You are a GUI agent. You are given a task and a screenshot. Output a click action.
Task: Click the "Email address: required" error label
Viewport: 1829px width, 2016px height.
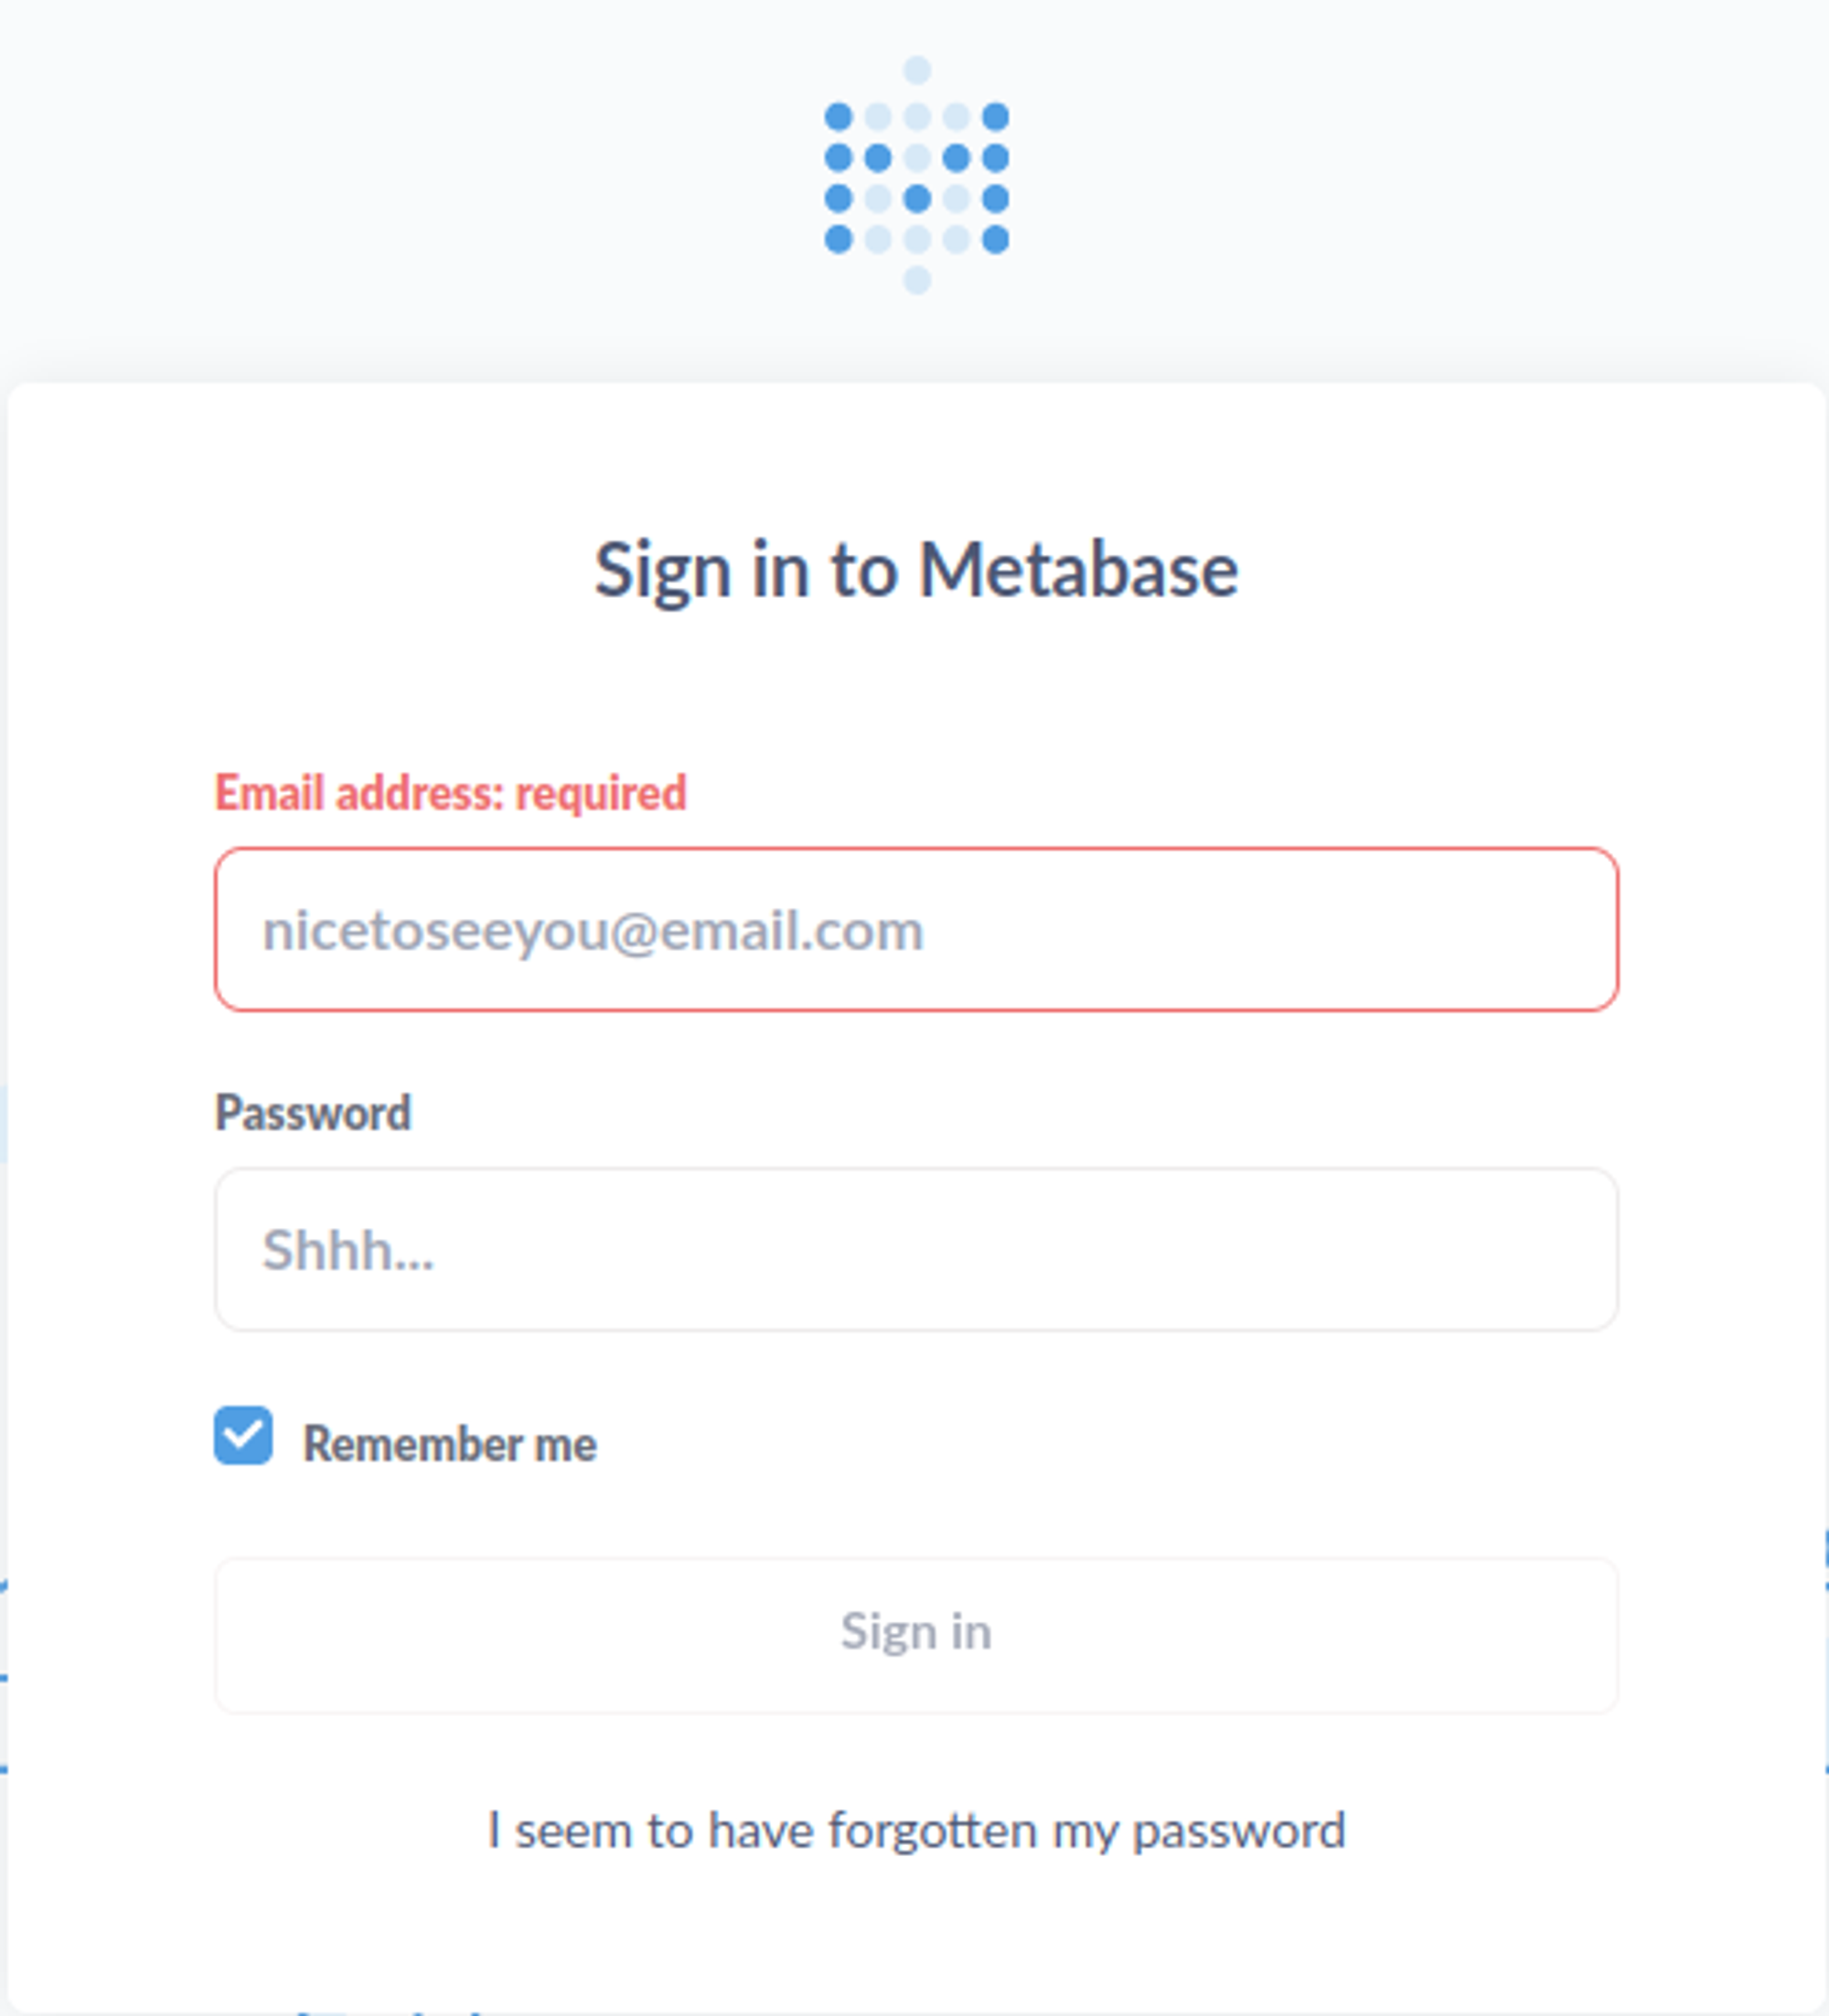pyautogui.click(x=450, y=793)
